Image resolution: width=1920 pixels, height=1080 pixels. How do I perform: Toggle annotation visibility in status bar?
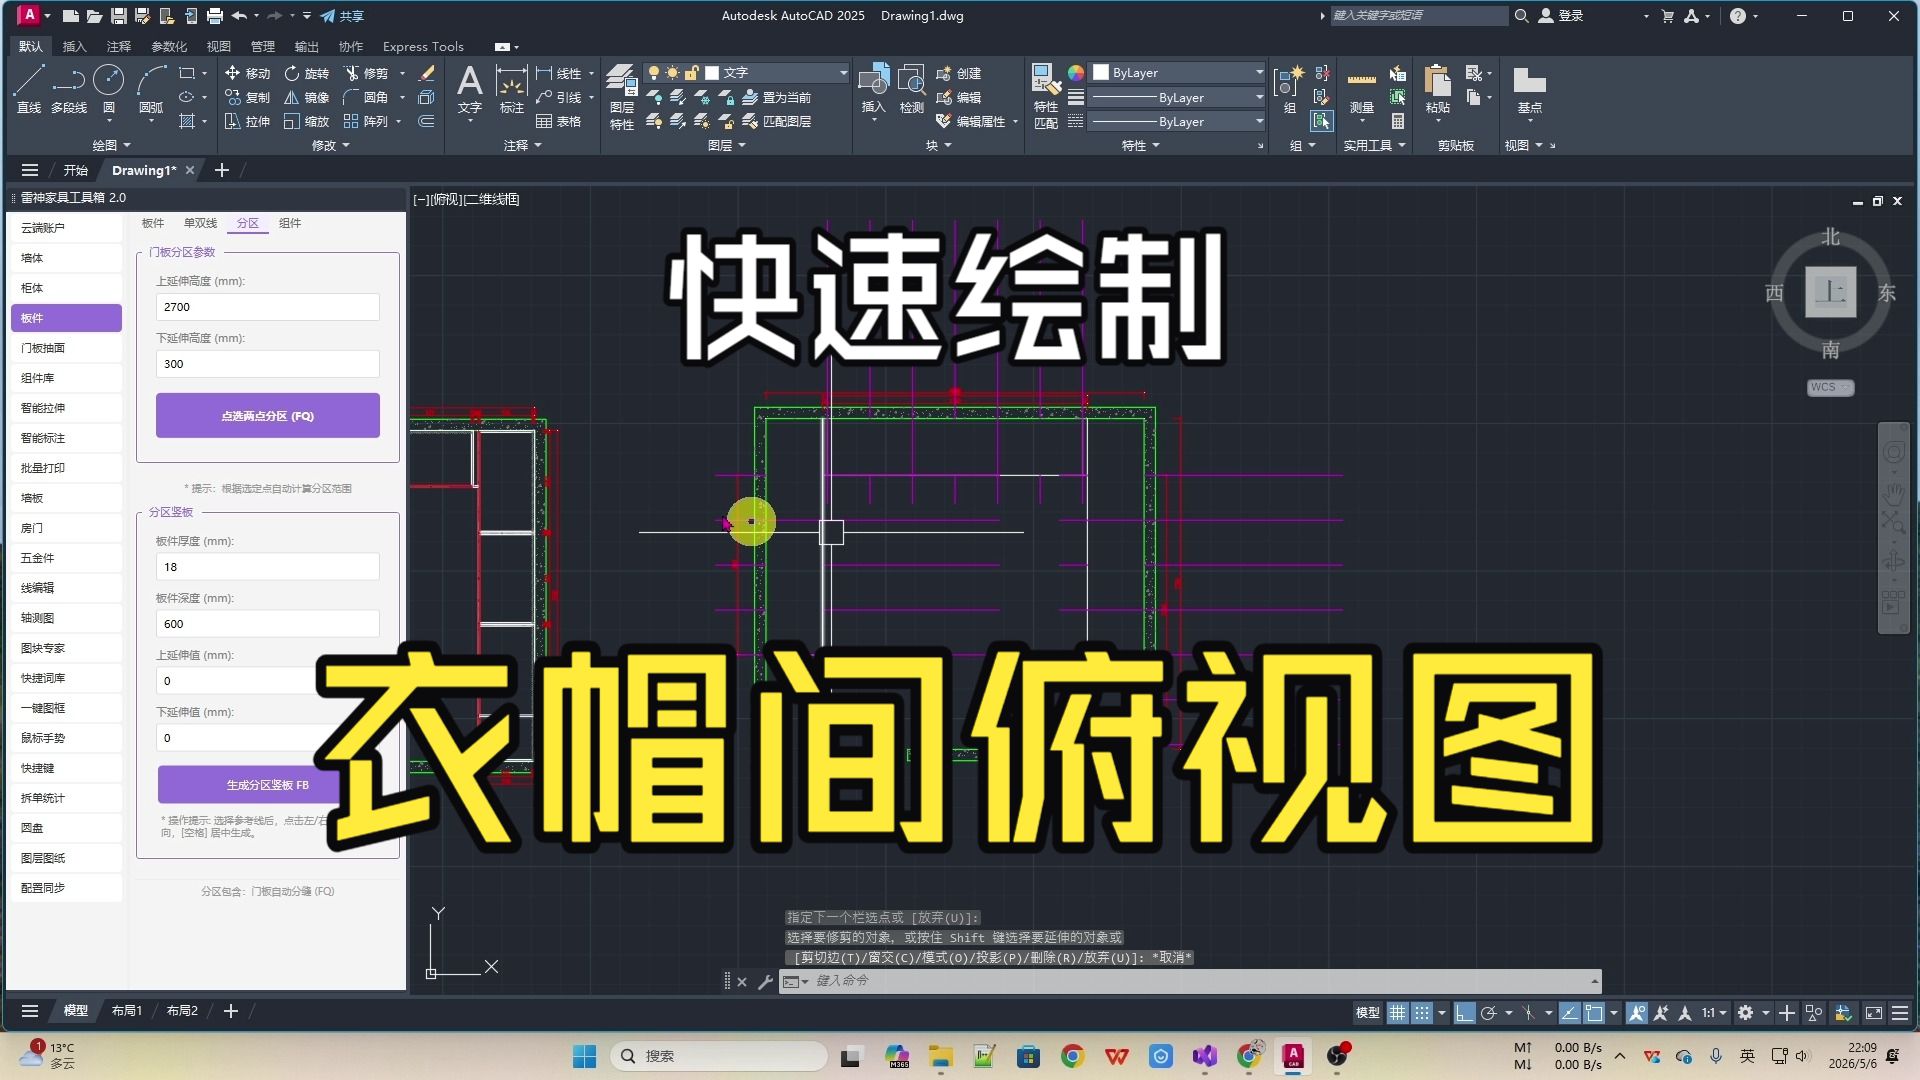[1637, 1013]
